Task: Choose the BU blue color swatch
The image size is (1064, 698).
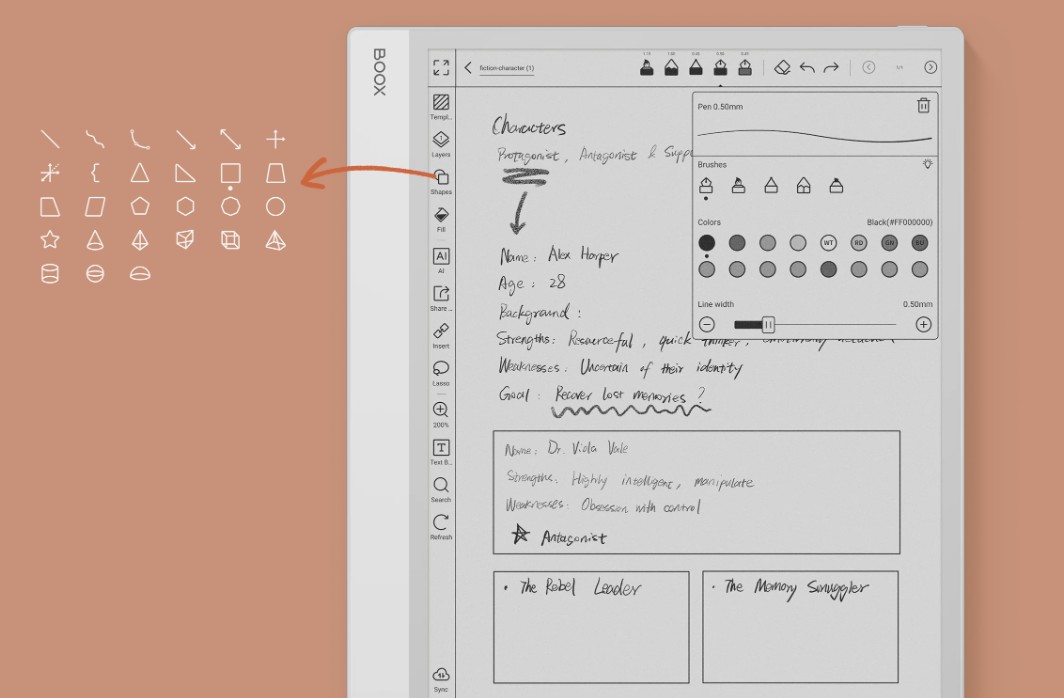Action: 919,243
